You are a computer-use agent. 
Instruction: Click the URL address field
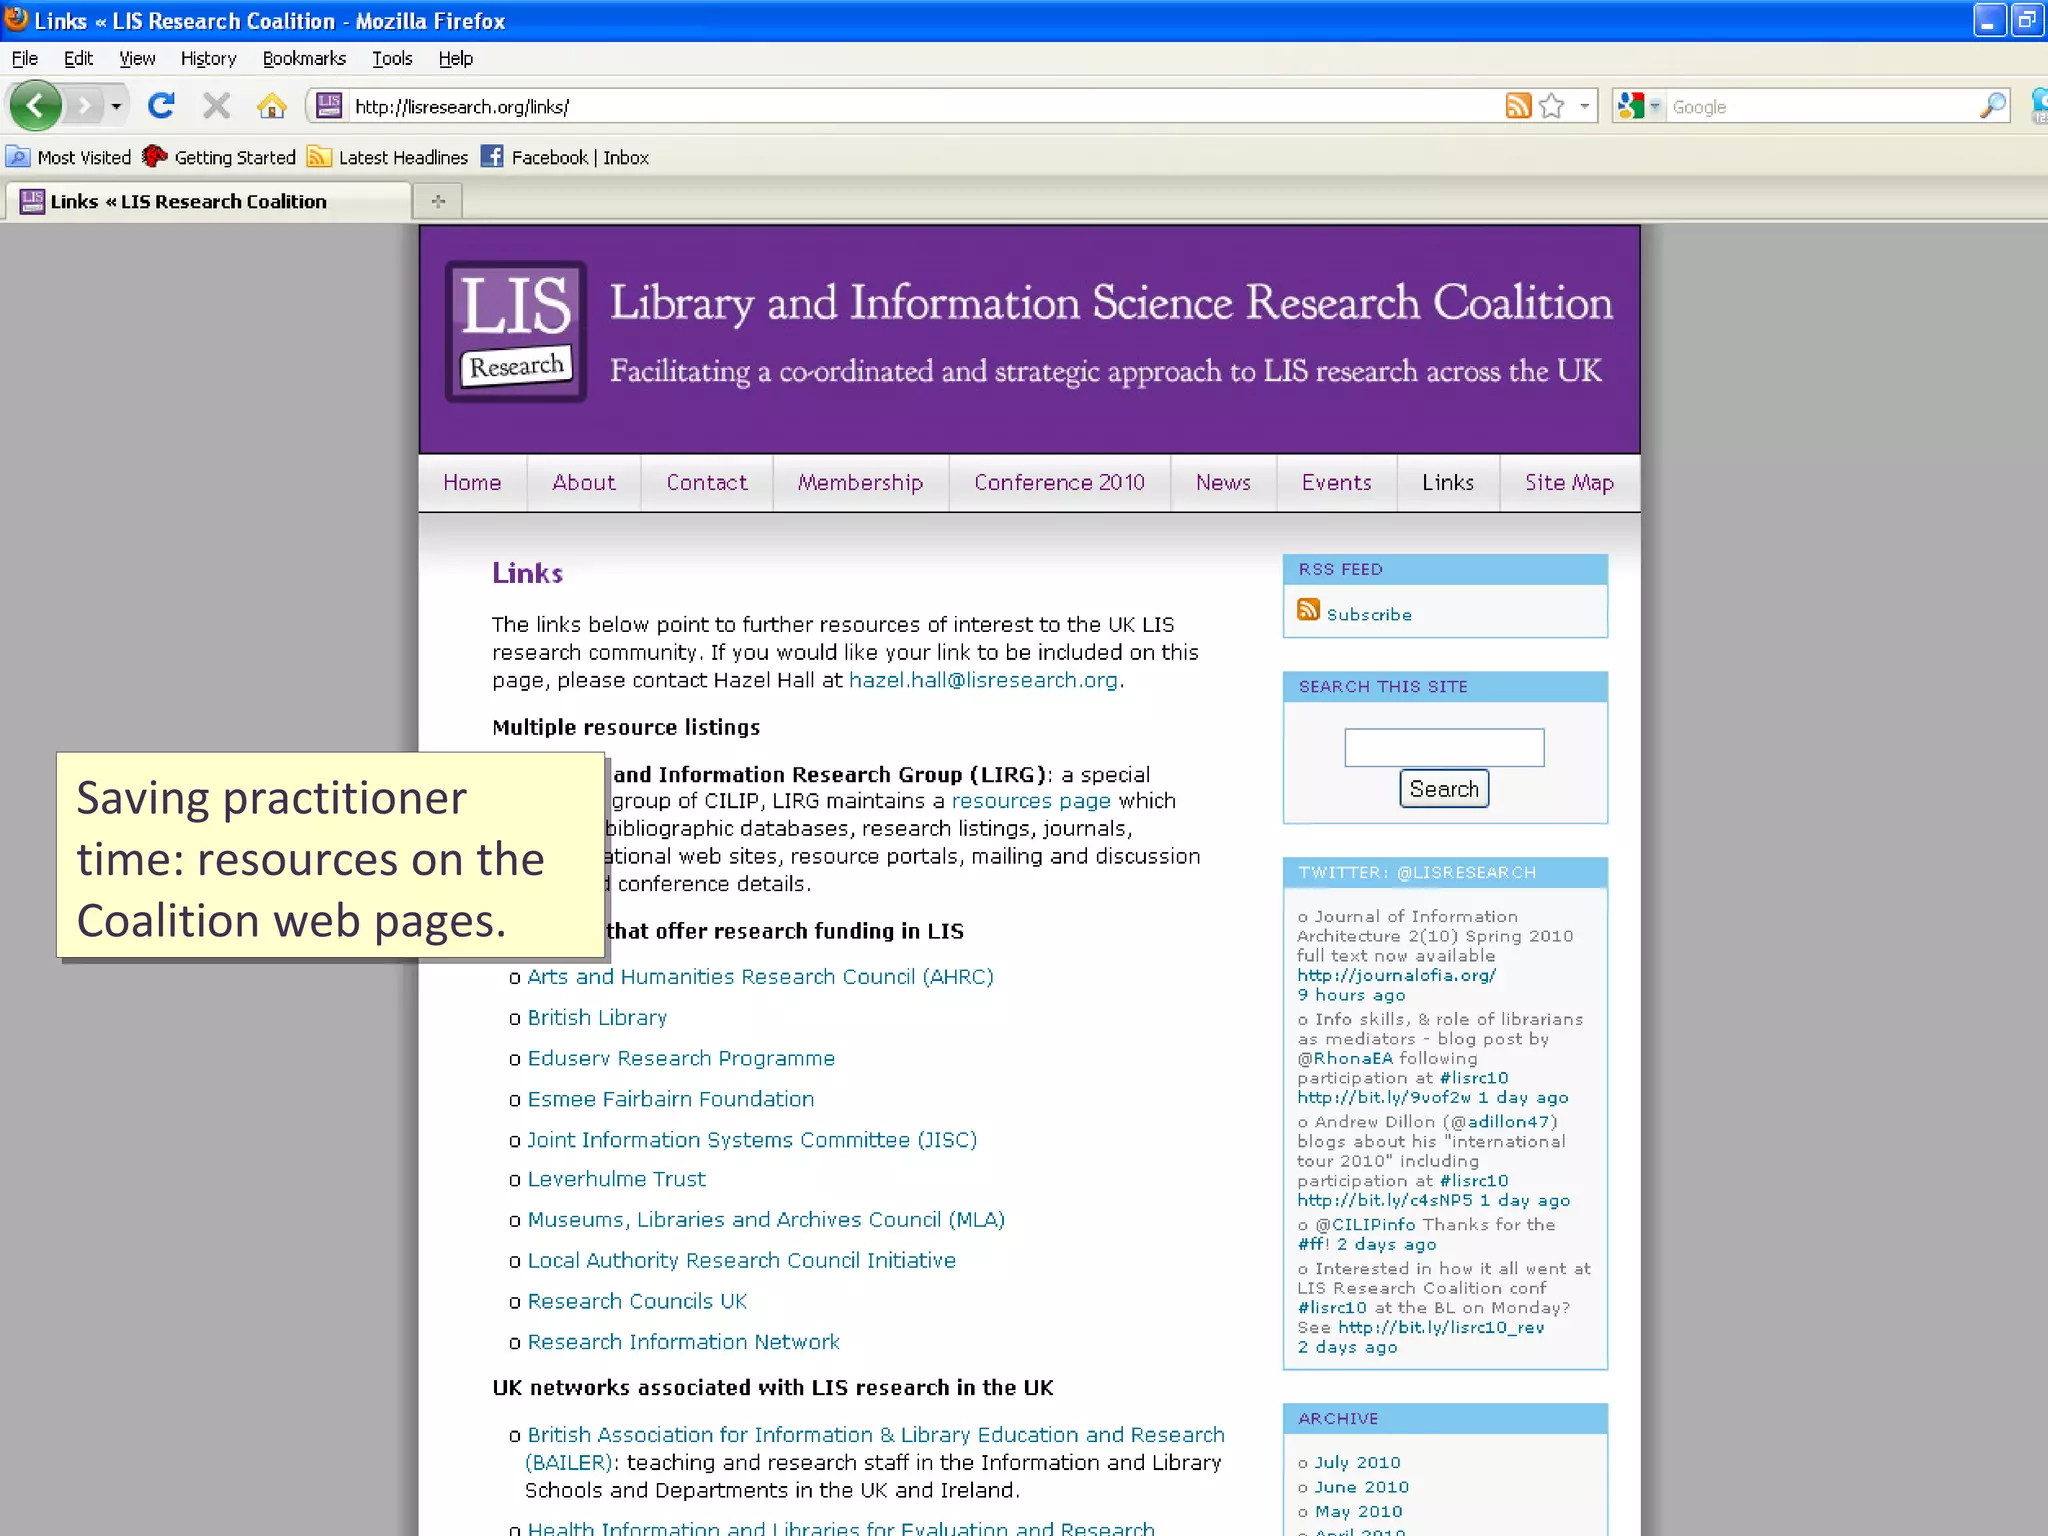pos(925,106)
